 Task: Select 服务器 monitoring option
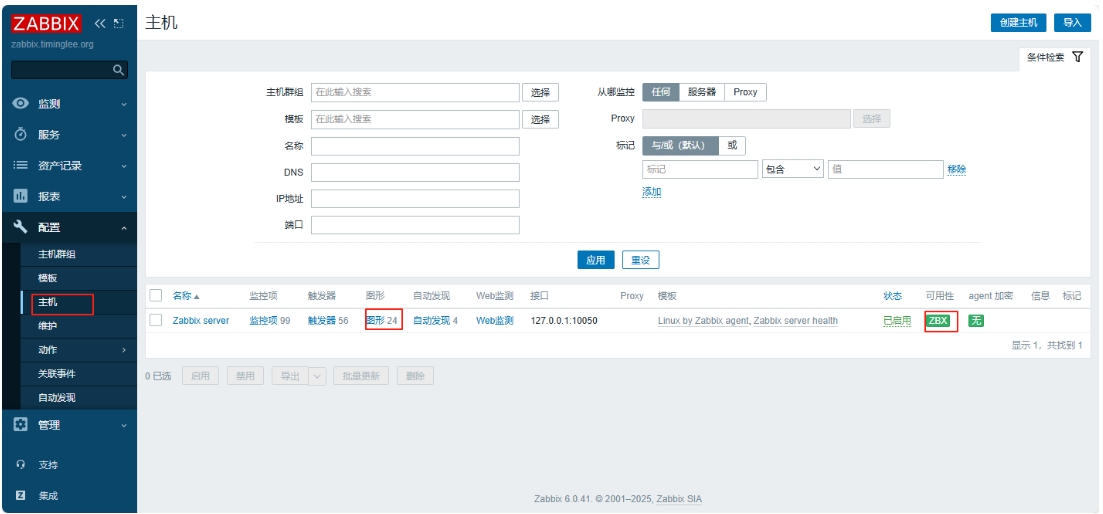pyautogui.click(x=702, y=92)
